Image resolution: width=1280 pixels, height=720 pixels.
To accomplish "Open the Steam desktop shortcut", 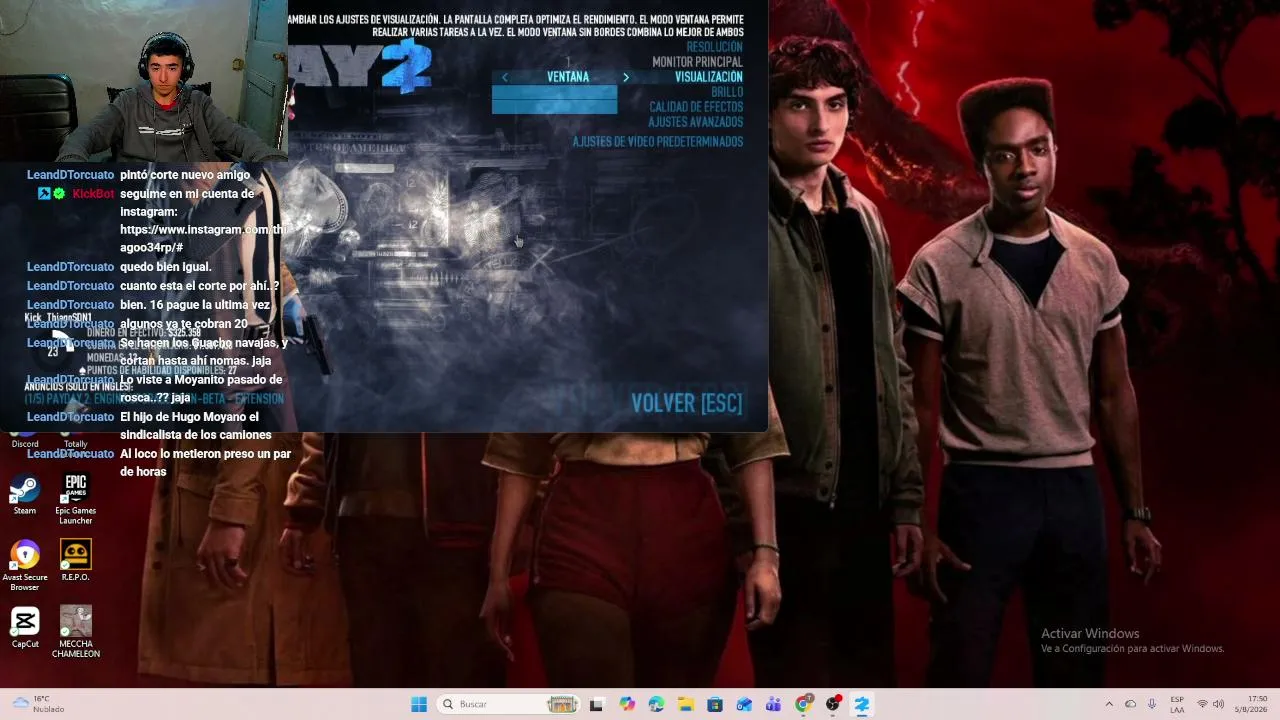I will [25, 495].
